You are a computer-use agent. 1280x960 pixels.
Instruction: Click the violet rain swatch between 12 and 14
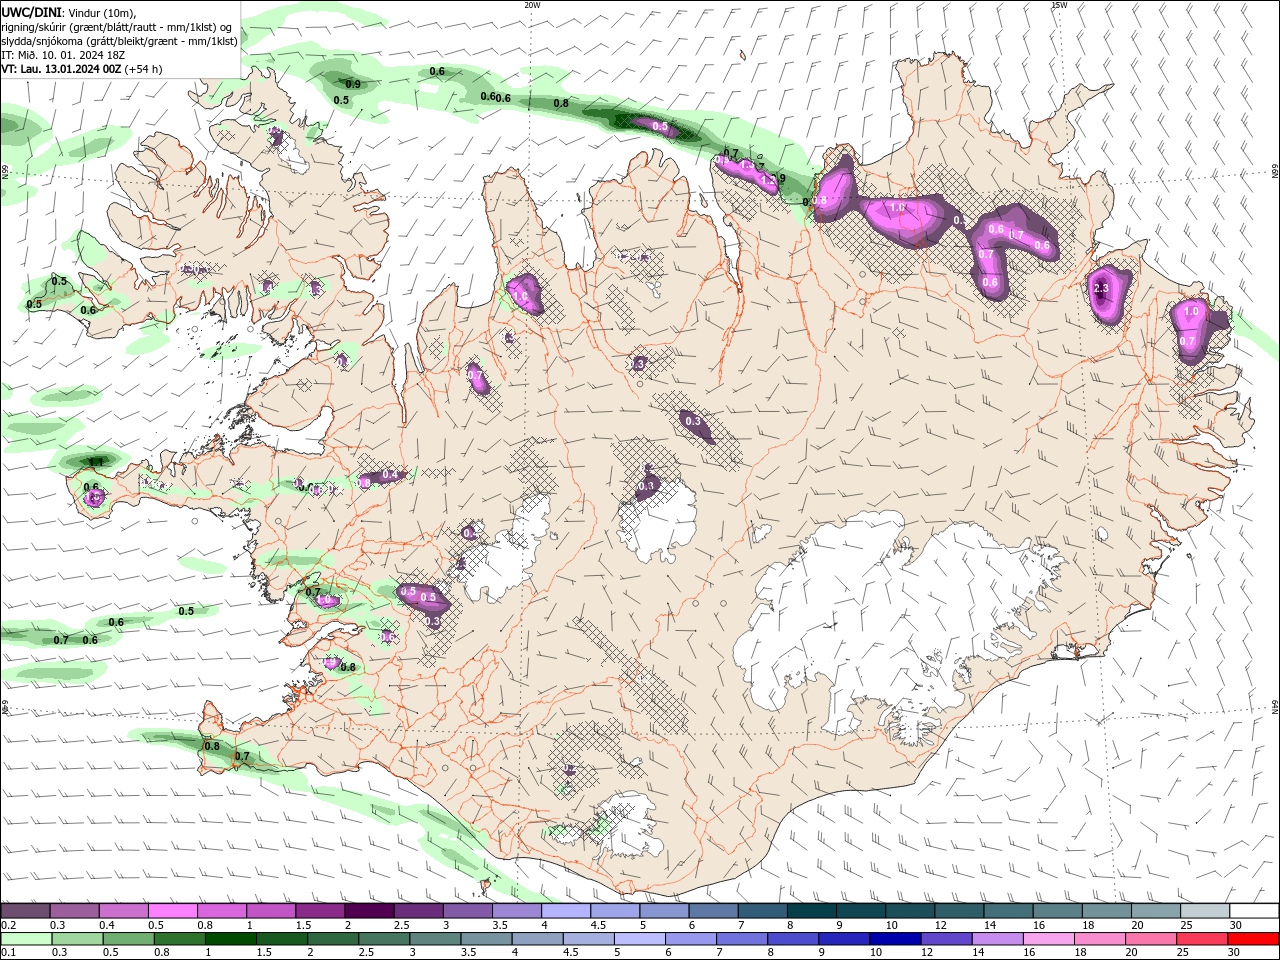[945, 939]
